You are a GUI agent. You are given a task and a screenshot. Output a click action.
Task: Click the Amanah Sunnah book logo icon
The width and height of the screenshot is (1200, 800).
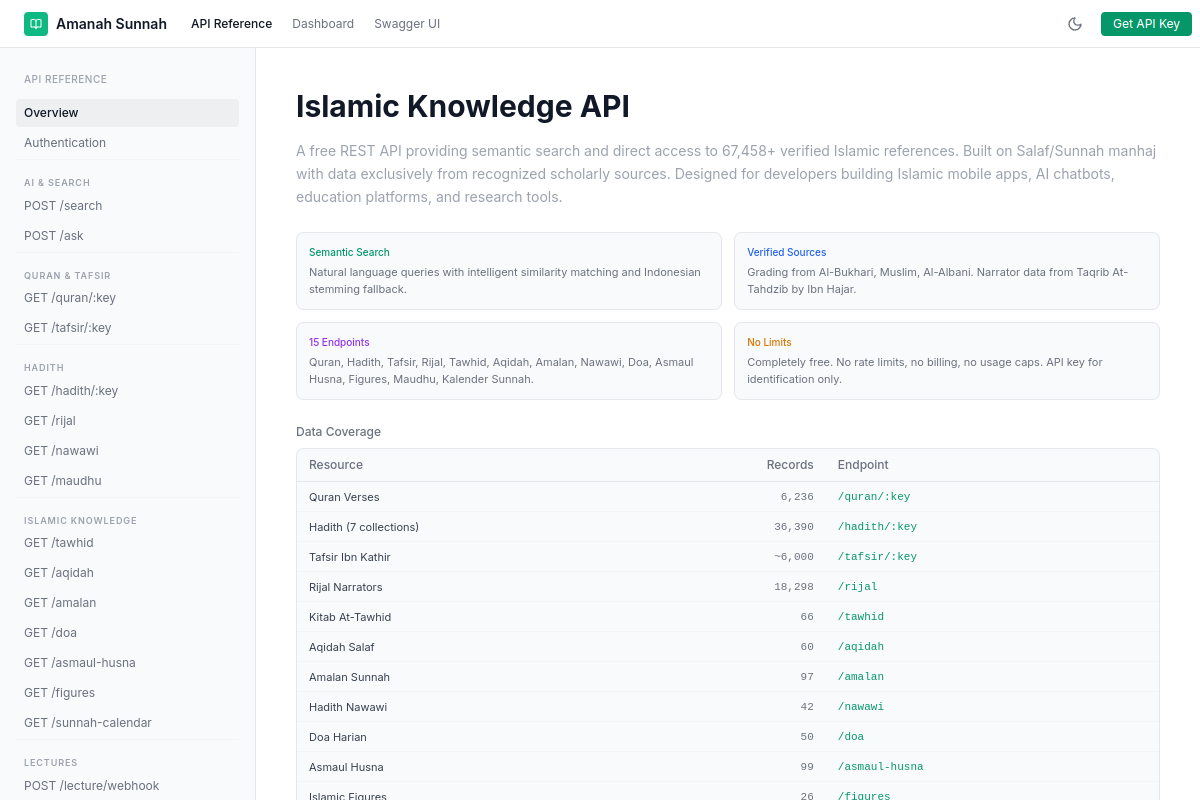[36, 24]
